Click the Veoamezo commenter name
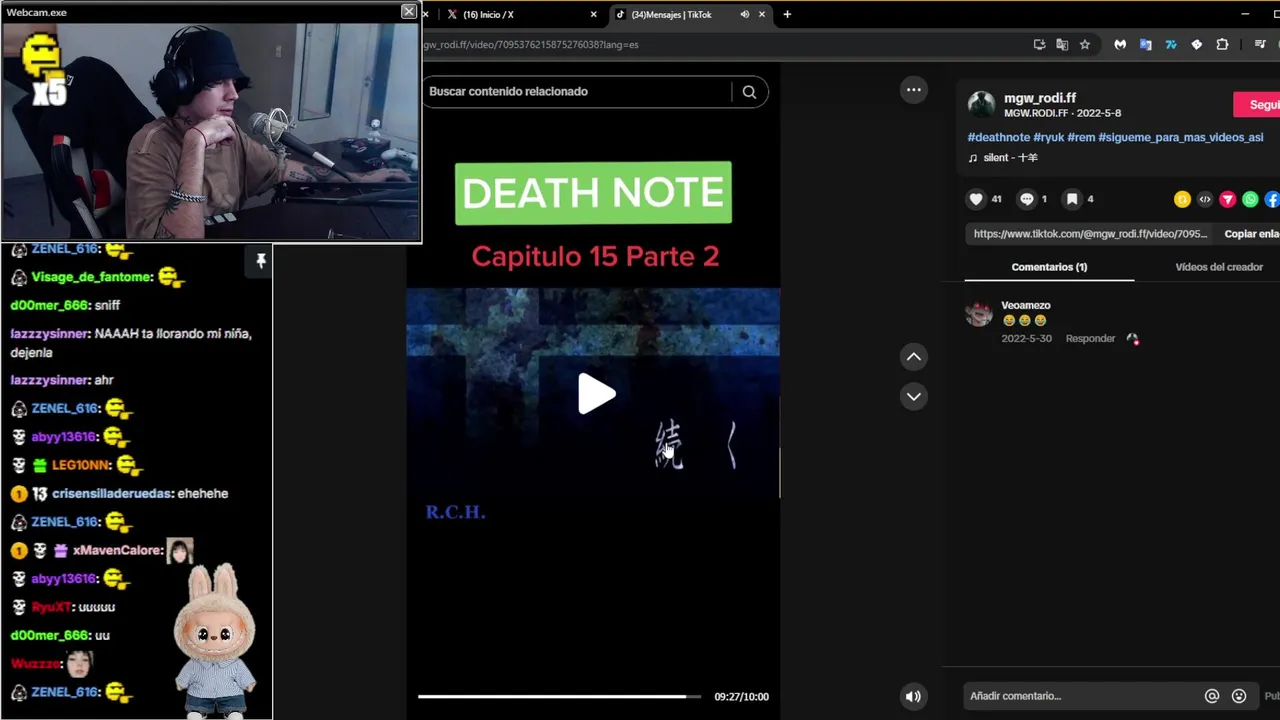 [1026, 305]
